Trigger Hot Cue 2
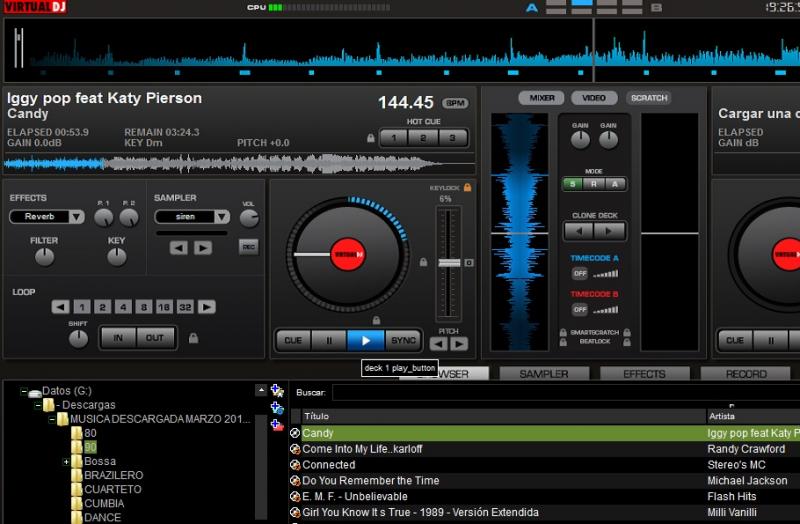This screenshot has height=524, width=800. point(423,138)
